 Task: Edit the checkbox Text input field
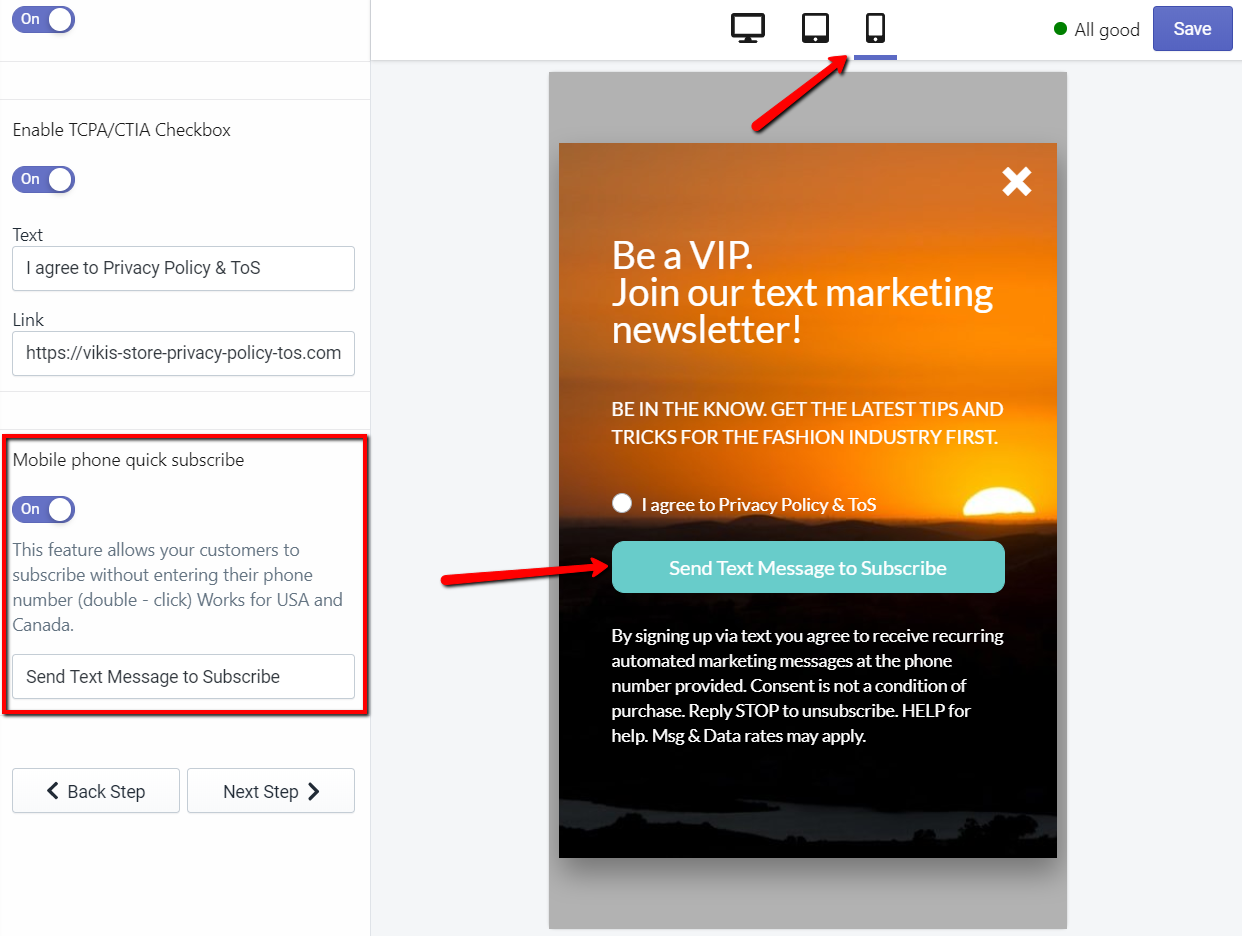point(183,268)
